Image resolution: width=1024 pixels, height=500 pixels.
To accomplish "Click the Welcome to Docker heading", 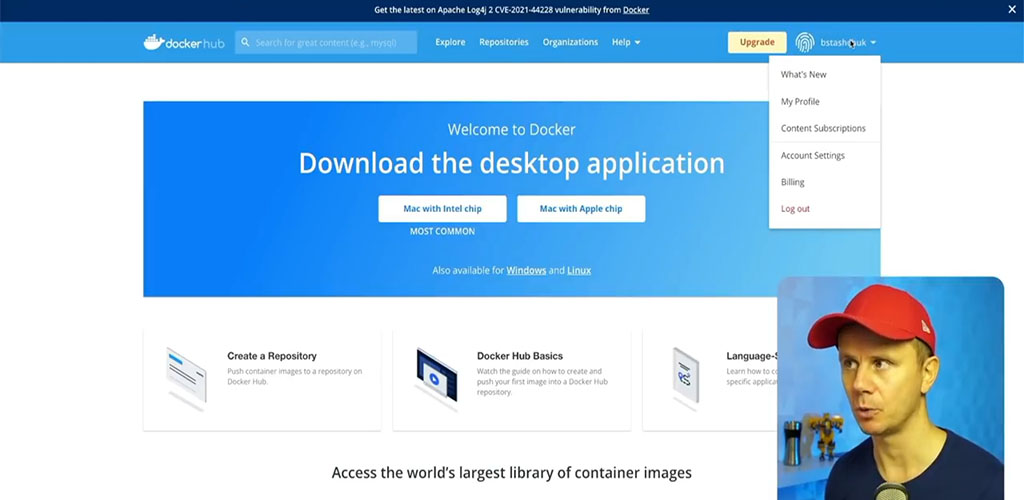I will point(512,129).
